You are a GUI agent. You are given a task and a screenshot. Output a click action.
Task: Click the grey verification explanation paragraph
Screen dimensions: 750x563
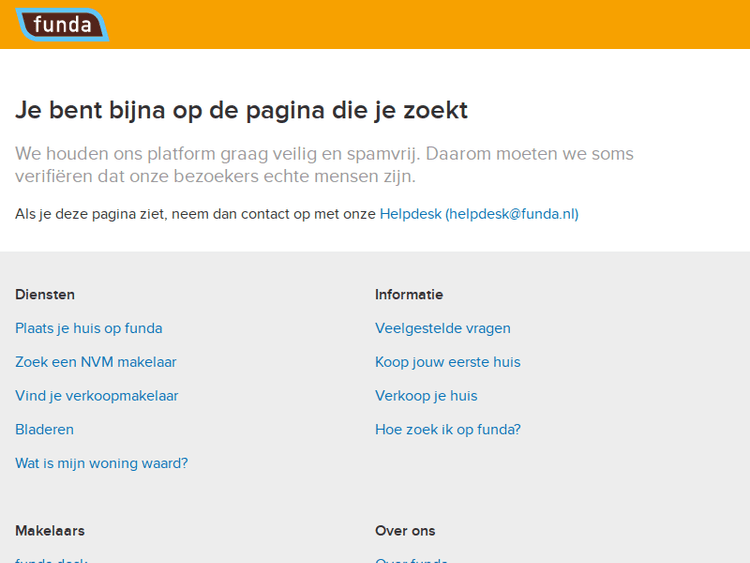tap(324, 165)
